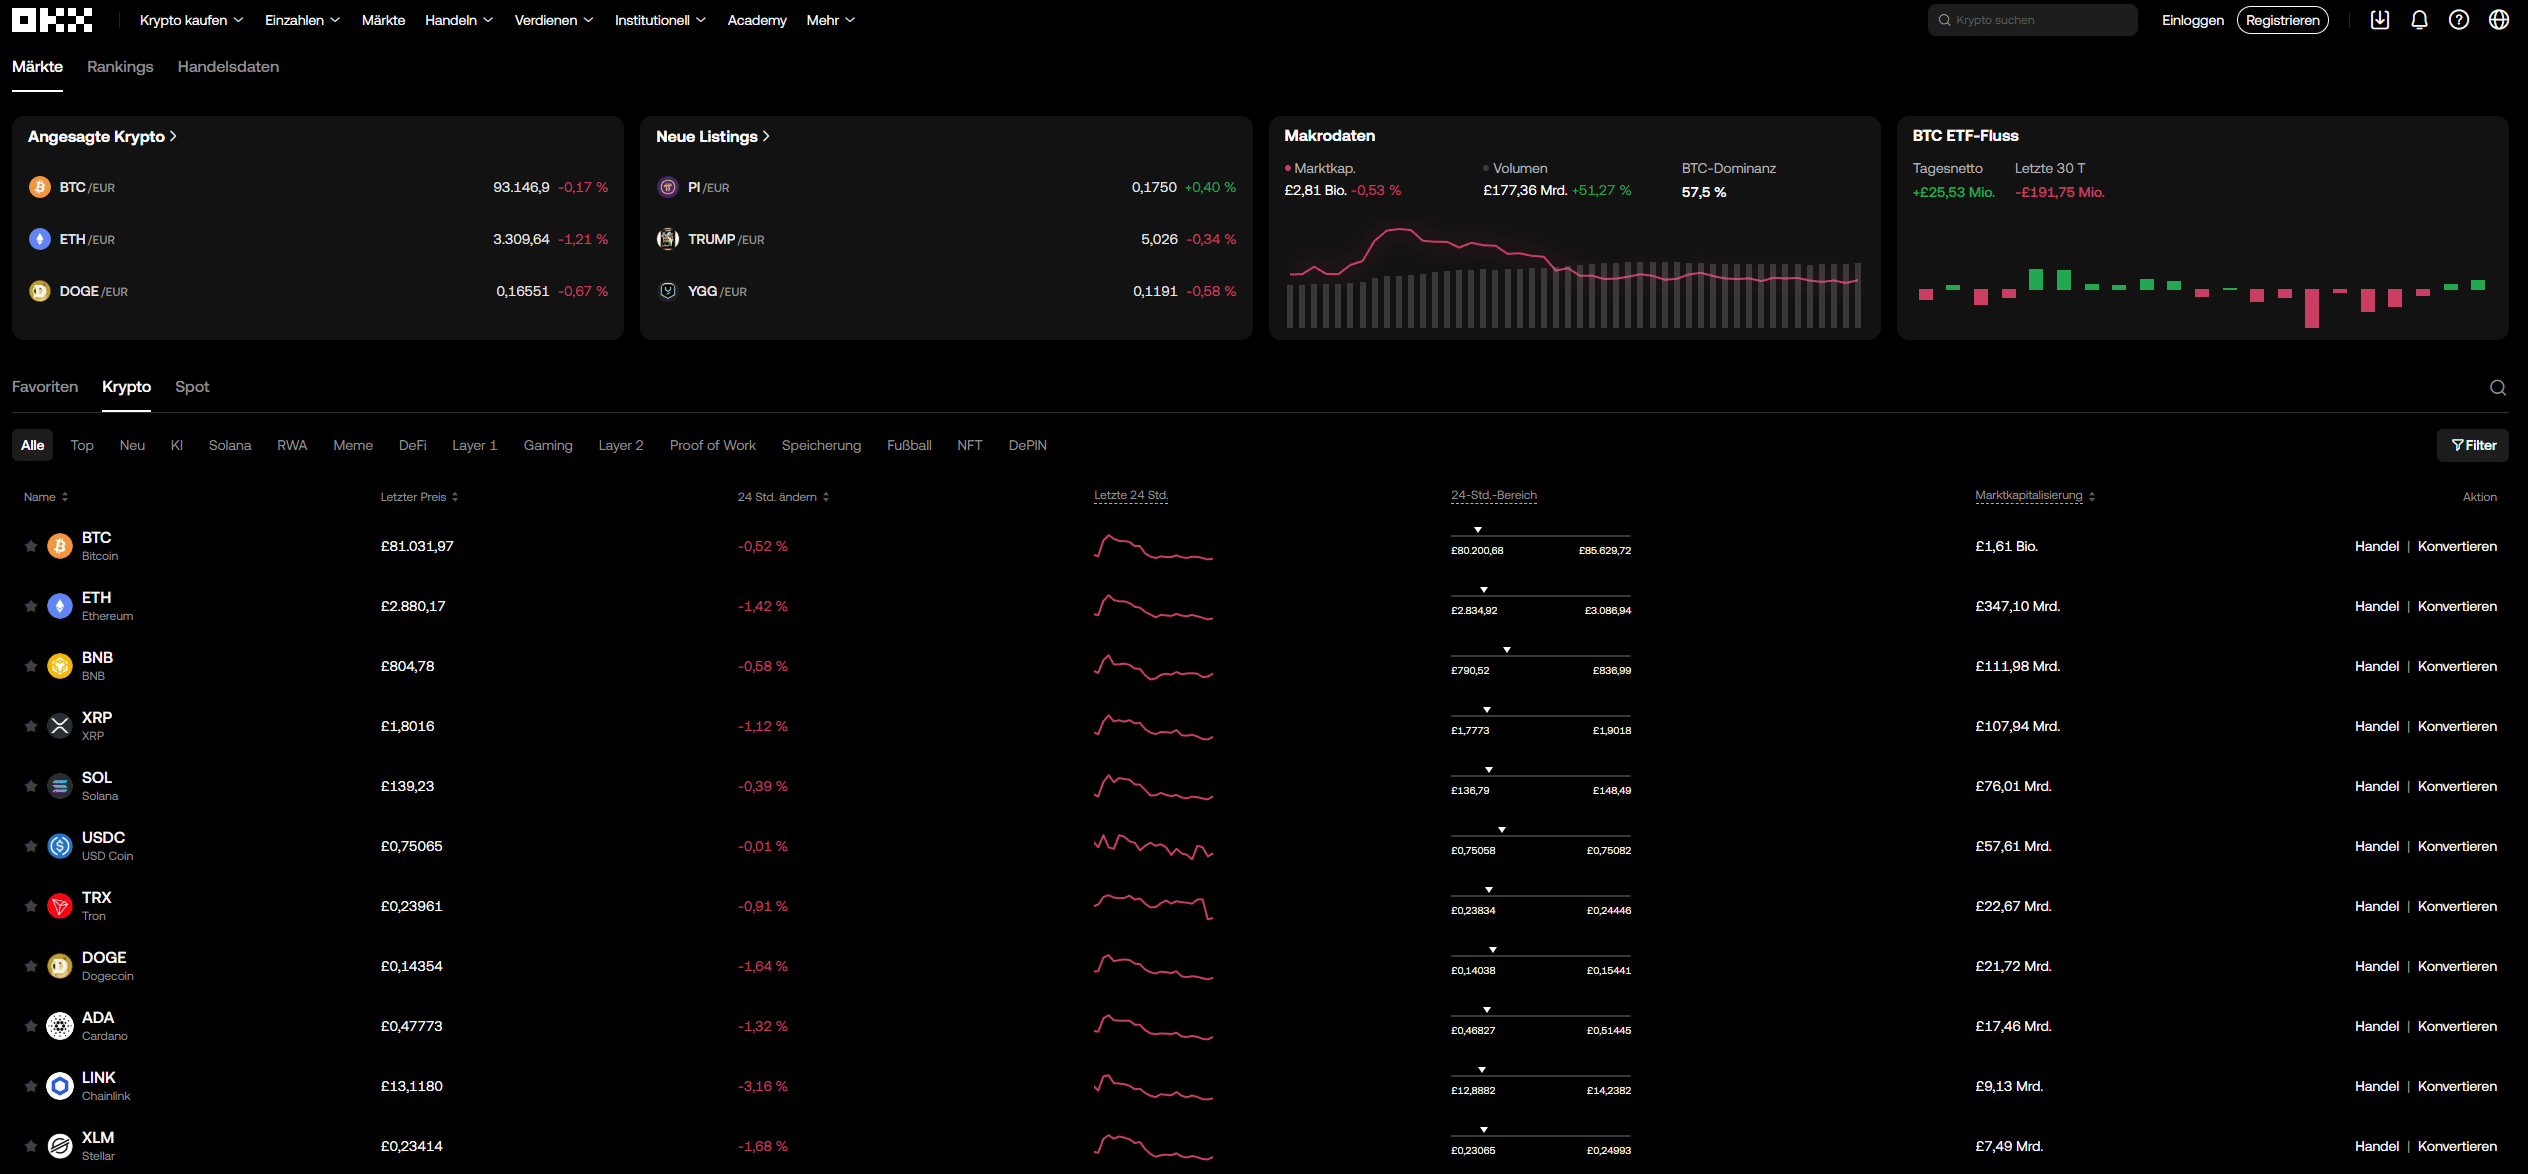Toggle the favorite star for SOL

point(31,786)
